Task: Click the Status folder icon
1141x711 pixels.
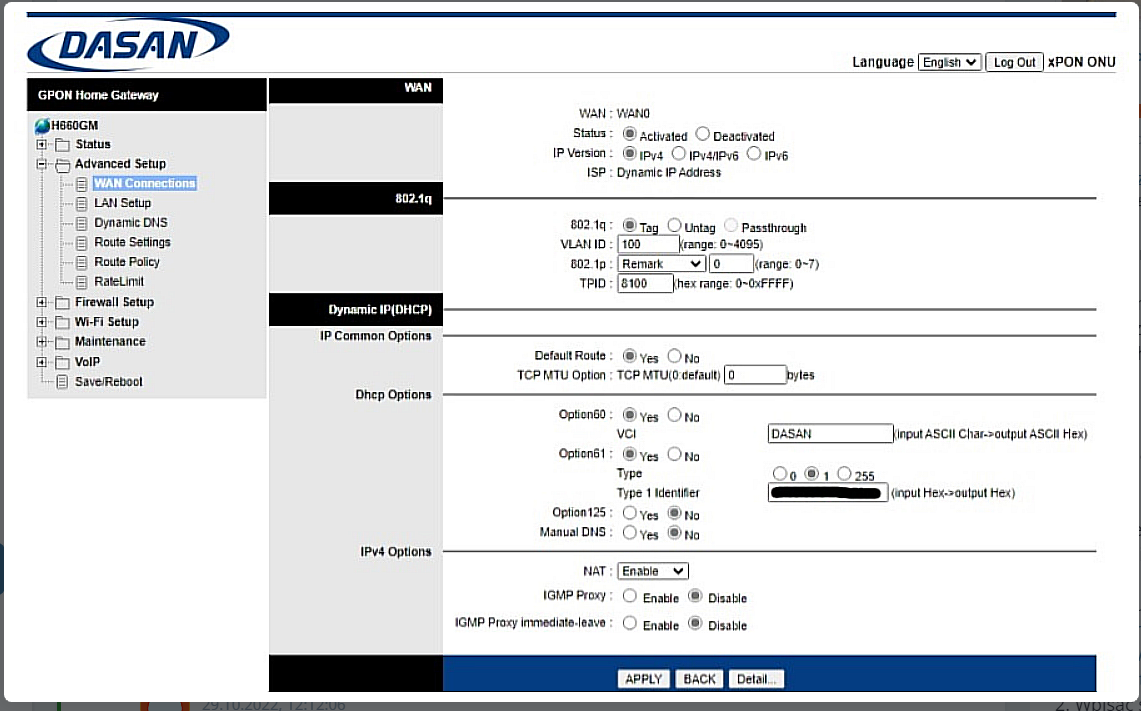Action: click(x=62, y=145)
